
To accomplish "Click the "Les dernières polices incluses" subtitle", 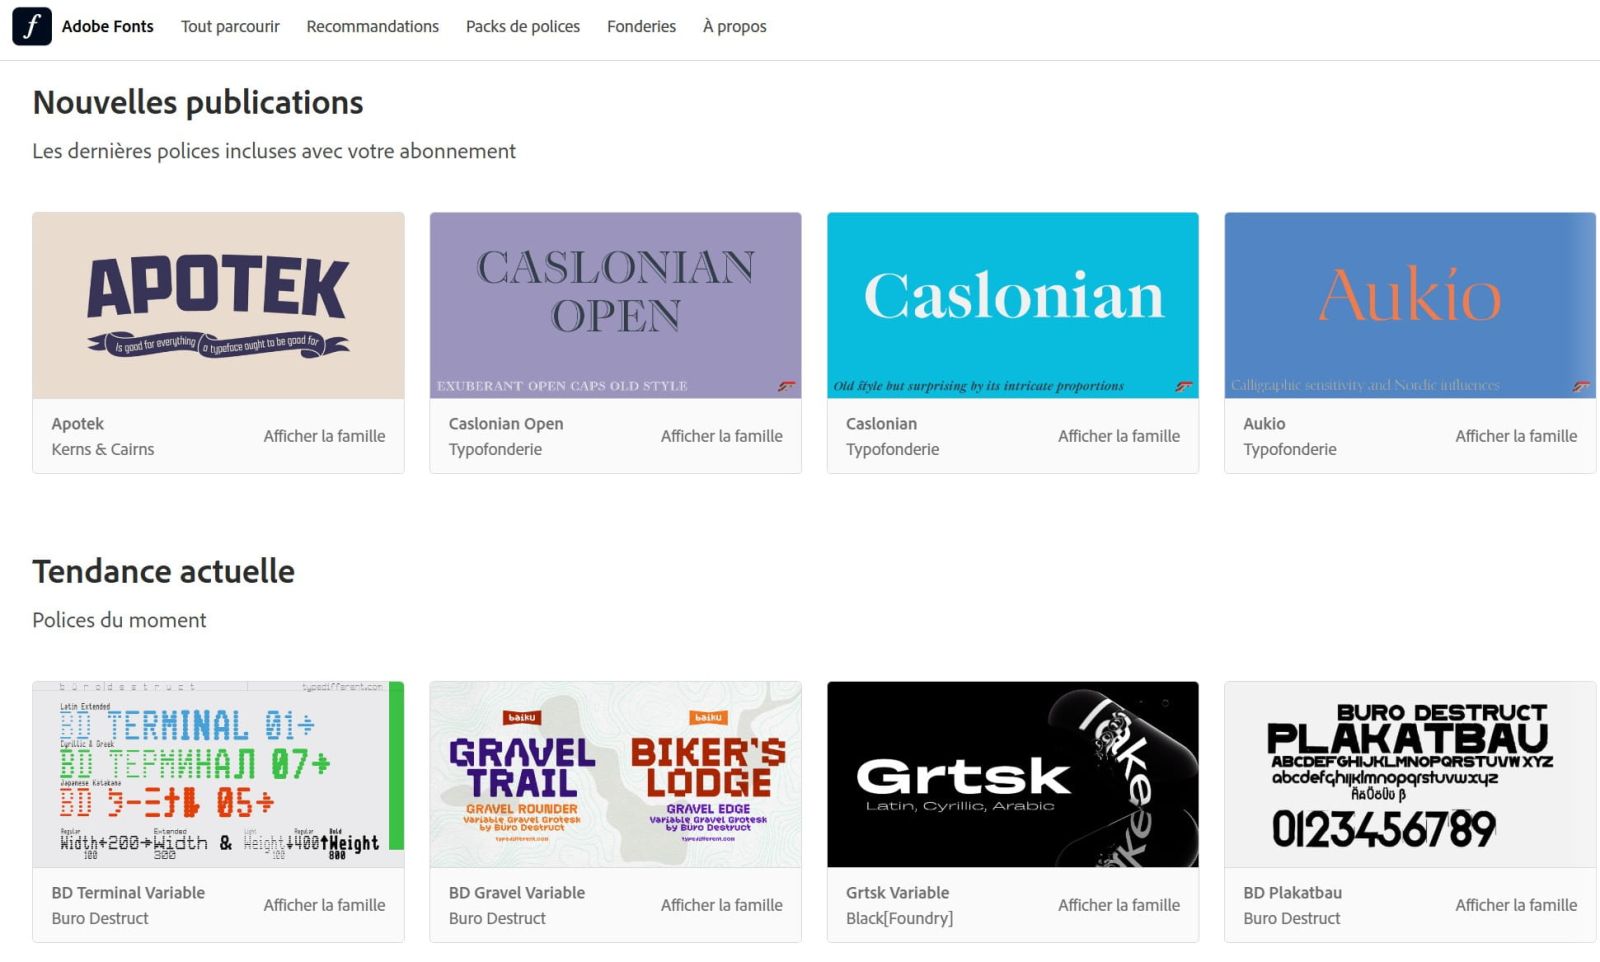I will tap(274, 151).
